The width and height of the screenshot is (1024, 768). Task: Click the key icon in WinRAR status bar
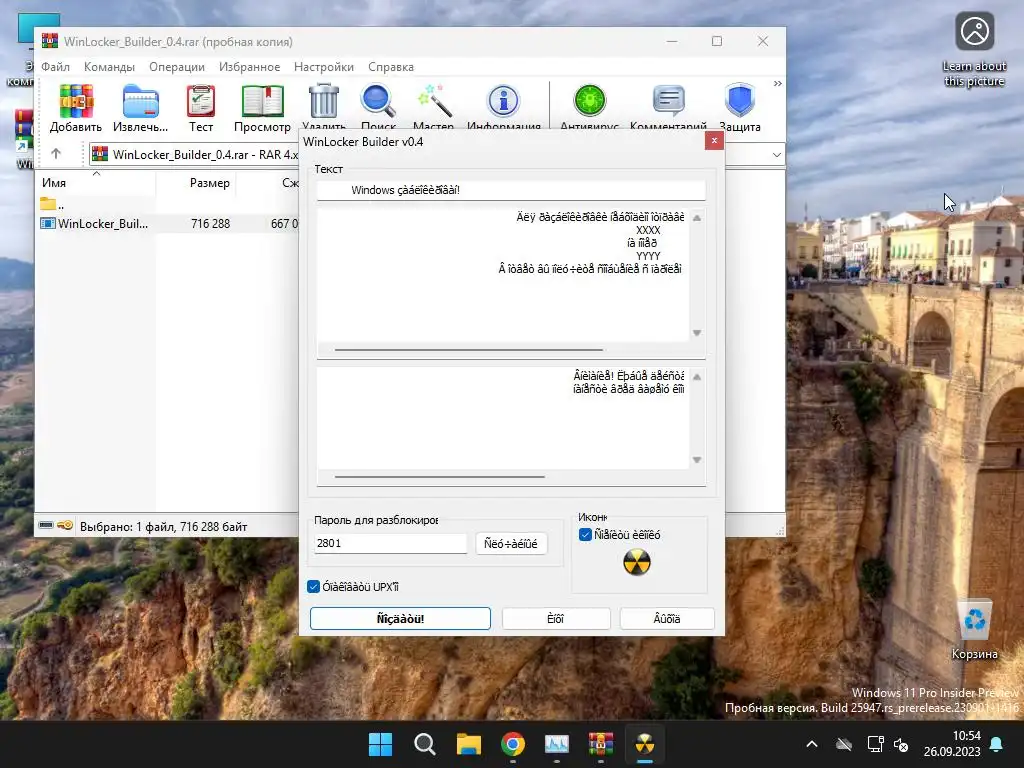(x=65, y=525)
